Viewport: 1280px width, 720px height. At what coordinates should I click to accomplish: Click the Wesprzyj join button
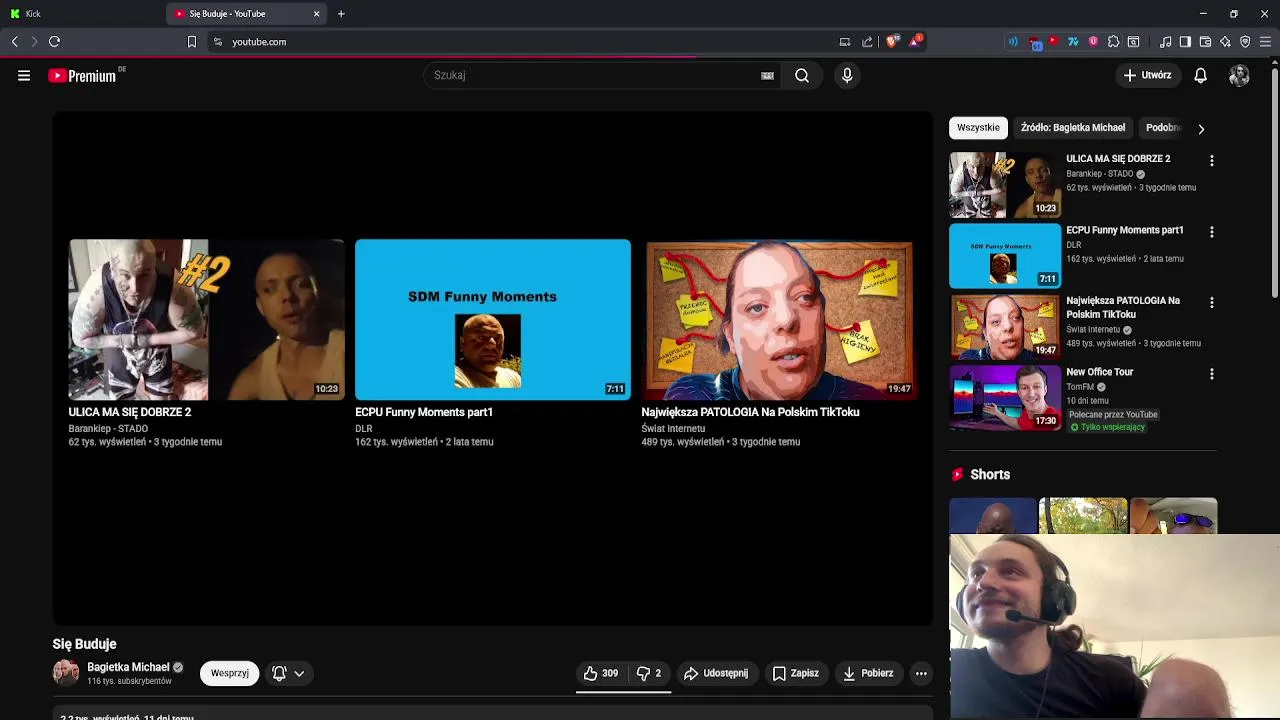point(229,673)
